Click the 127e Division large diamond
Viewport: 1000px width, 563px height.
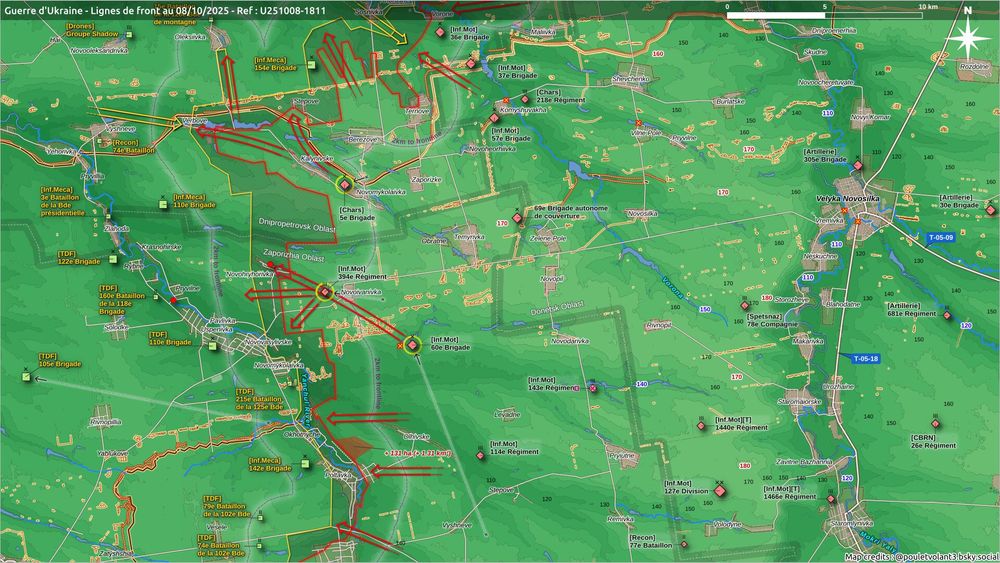(720, 490)
